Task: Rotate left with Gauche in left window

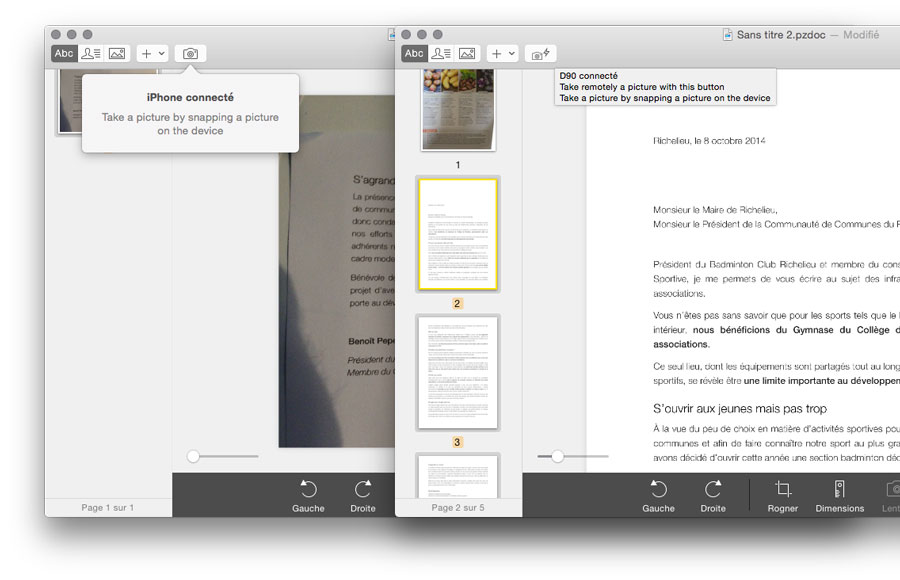Action: coord(308,496)
